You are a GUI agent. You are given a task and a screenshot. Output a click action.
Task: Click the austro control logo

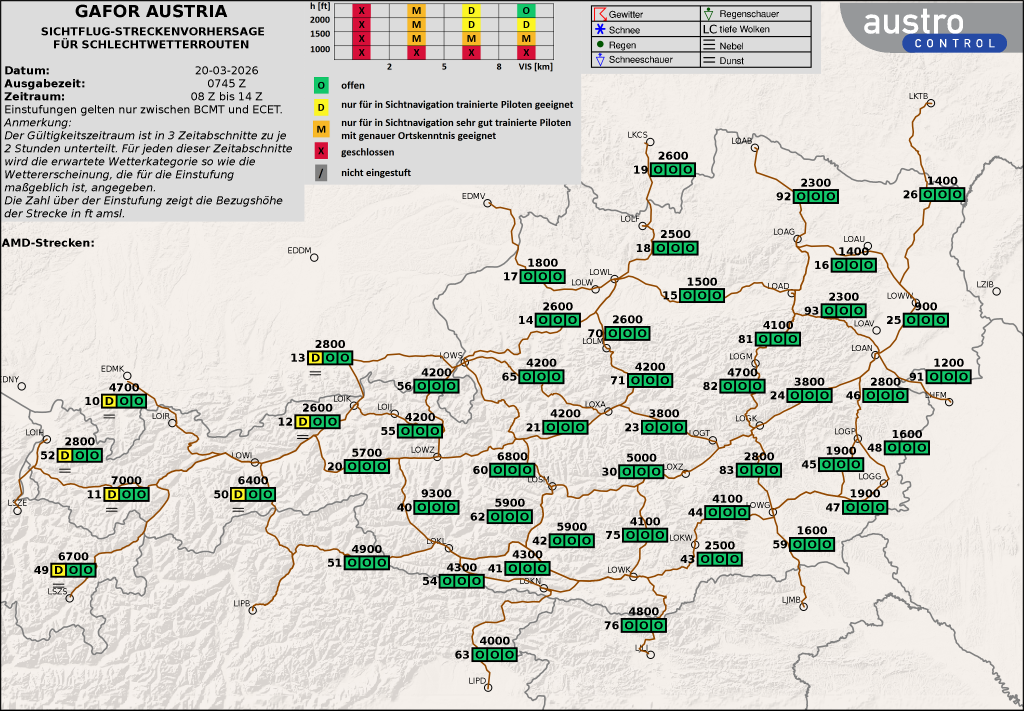click(932, 30)
